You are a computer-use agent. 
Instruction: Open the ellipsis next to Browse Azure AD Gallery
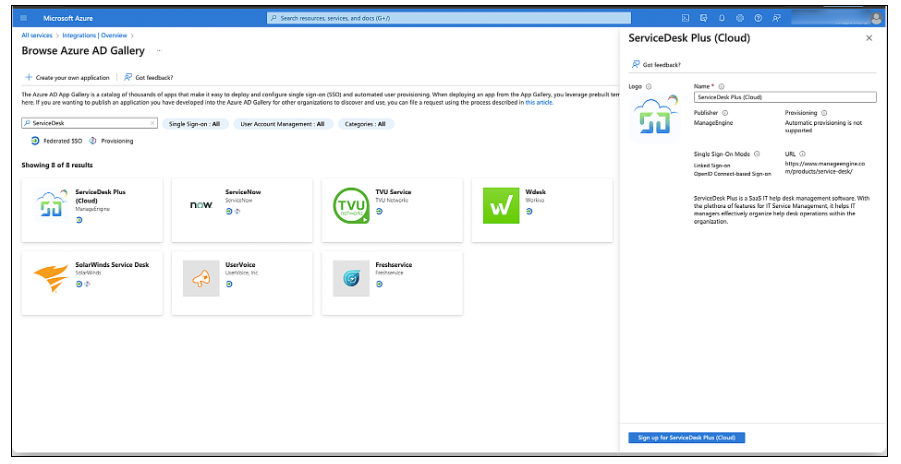click(x=159, y=51)
